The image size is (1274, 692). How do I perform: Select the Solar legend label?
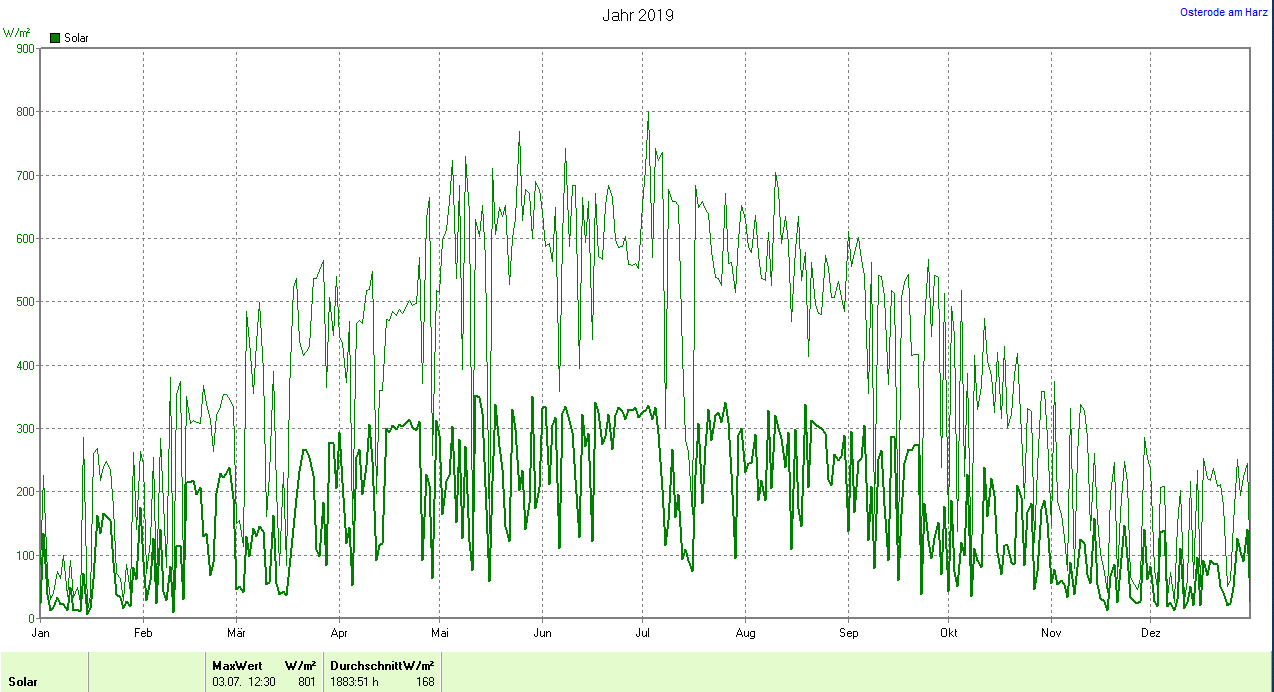click(x=76, y=38)
